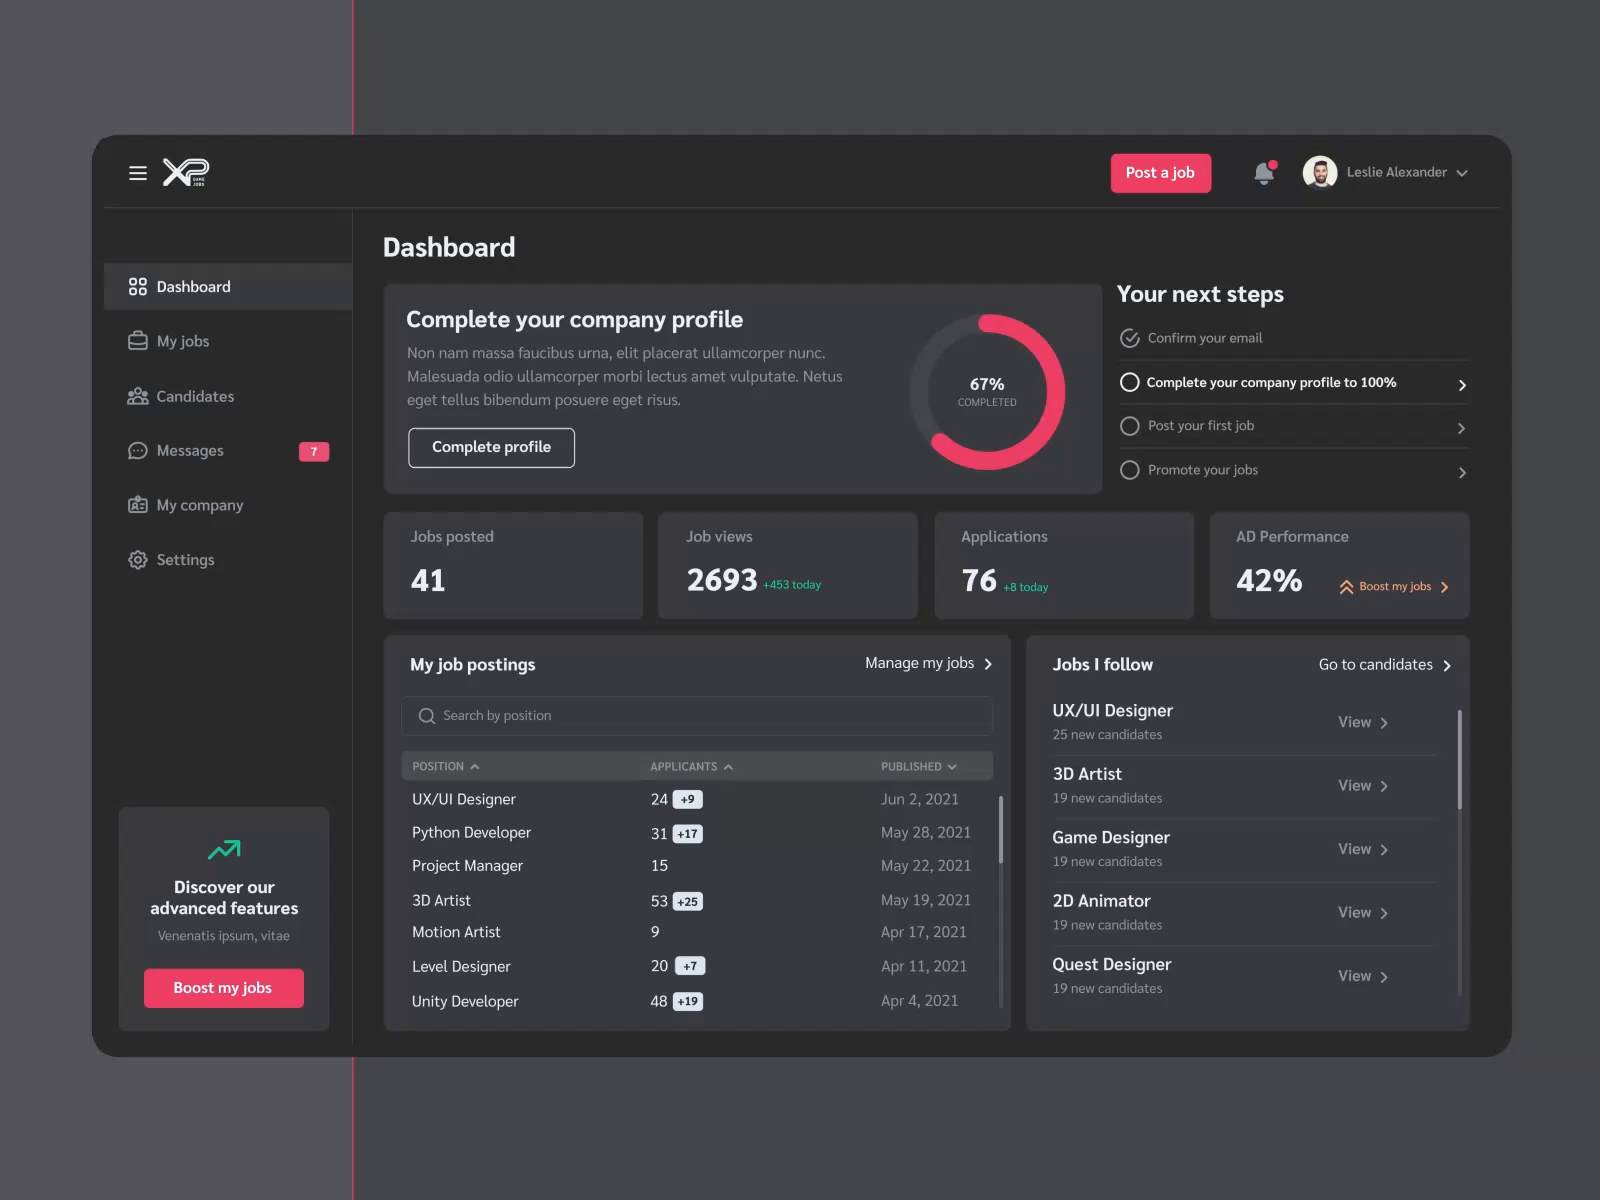This screenshot has width=1600, height=1200.
Task: Click the Manage my jobs link
Action: (x=929, y=663)
